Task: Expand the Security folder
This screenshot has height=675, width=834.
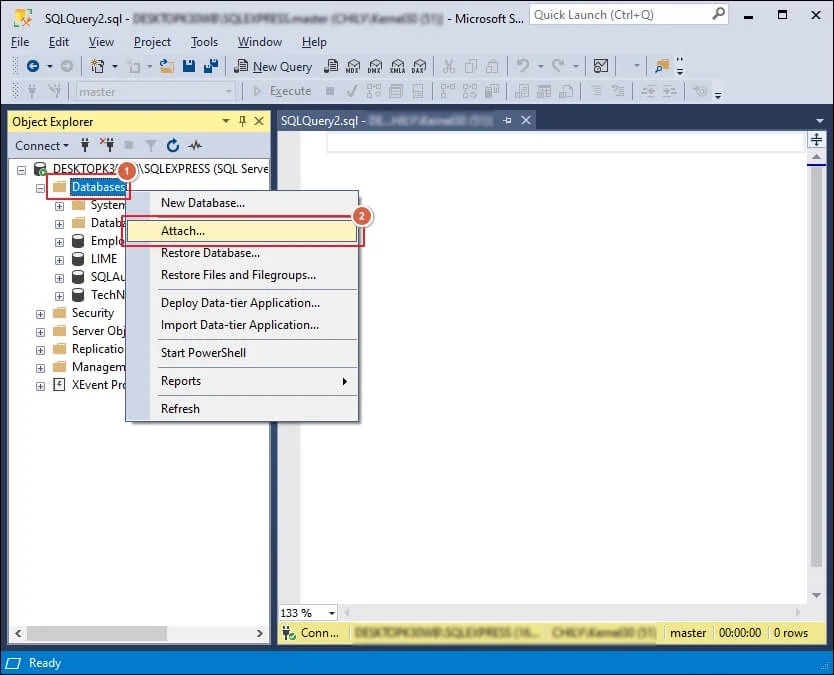Action: coord(40,314)
